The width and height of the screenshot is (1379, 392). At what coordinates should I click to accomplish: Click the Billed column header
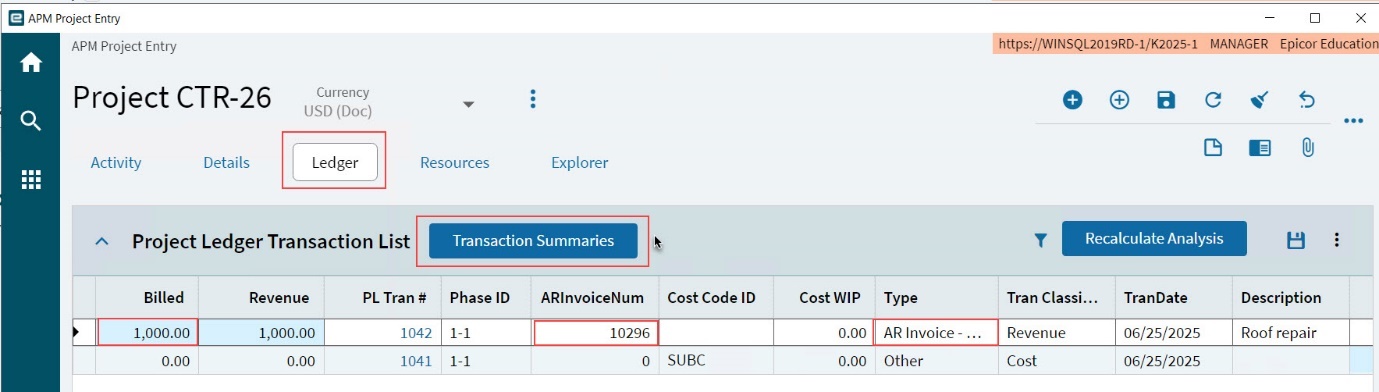[147, 297]
